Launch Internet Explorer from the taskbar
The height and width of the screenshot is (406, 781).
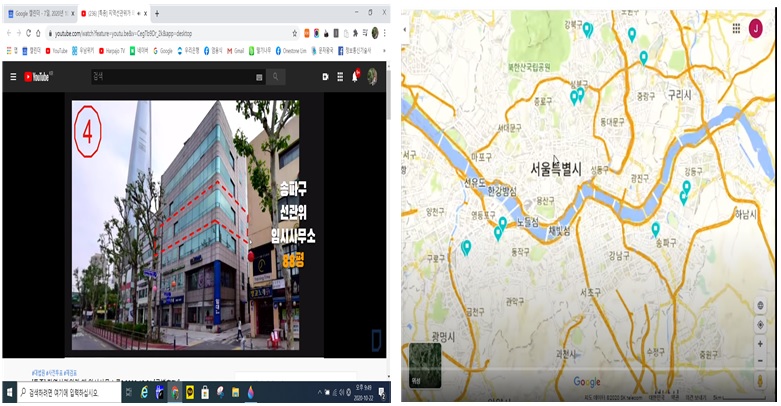(x=144, y=393)
